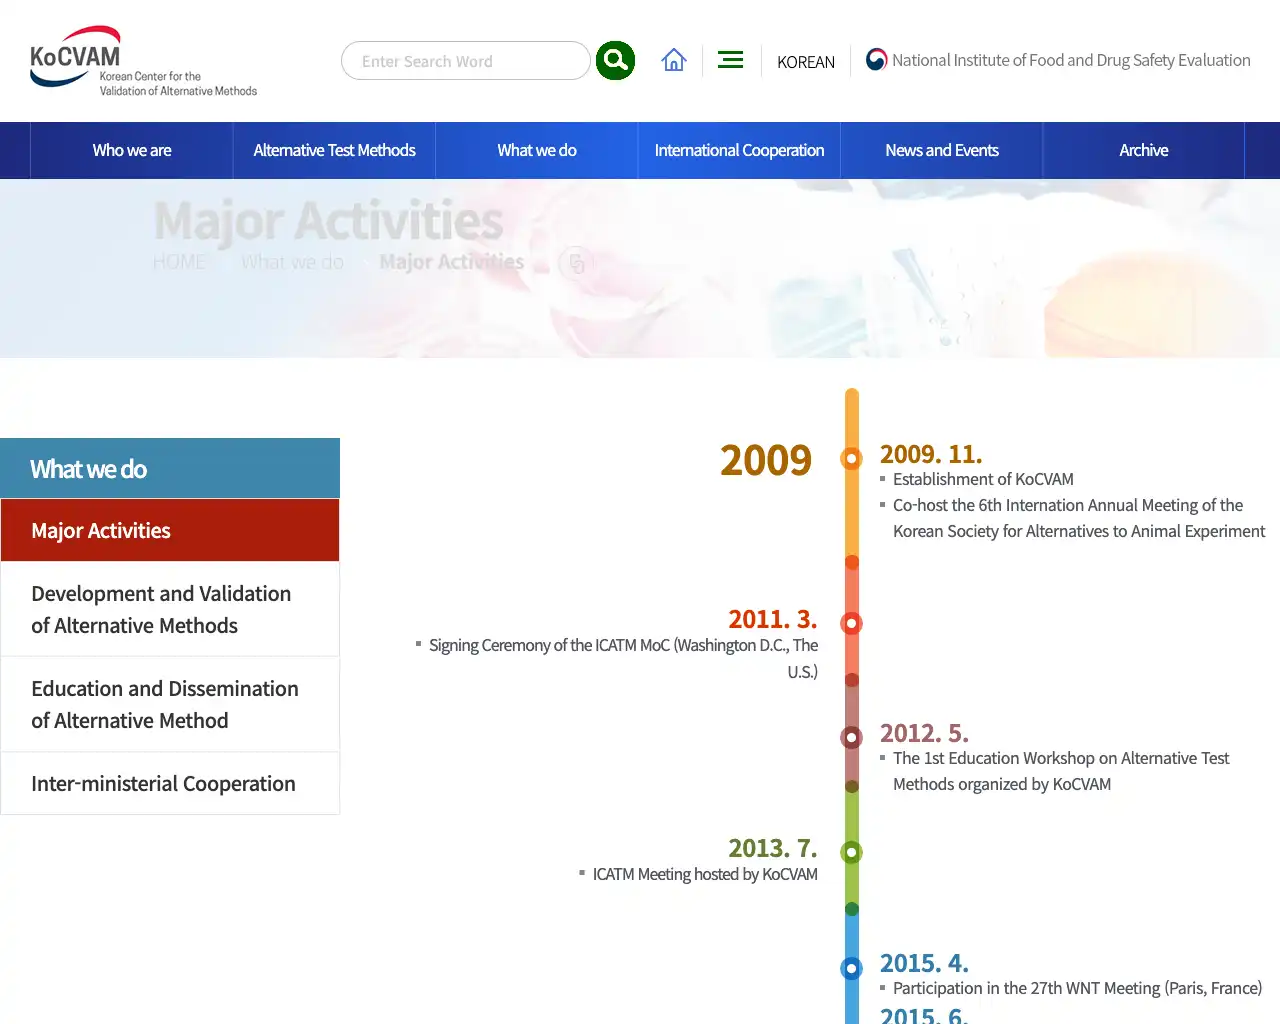Click the KoCVAM logo
The image size is (1280, 1024).
143,61
